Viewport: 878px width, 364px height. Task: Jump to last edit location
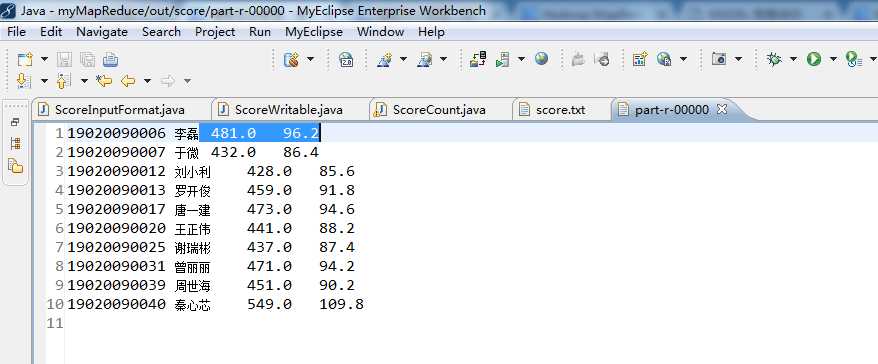pos(104,81)
